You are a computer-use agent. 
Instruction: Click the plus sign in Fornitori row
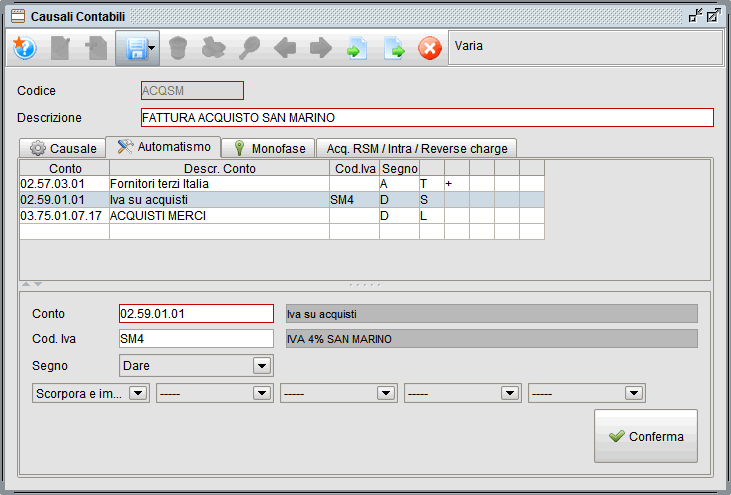[x=448, y=184]
